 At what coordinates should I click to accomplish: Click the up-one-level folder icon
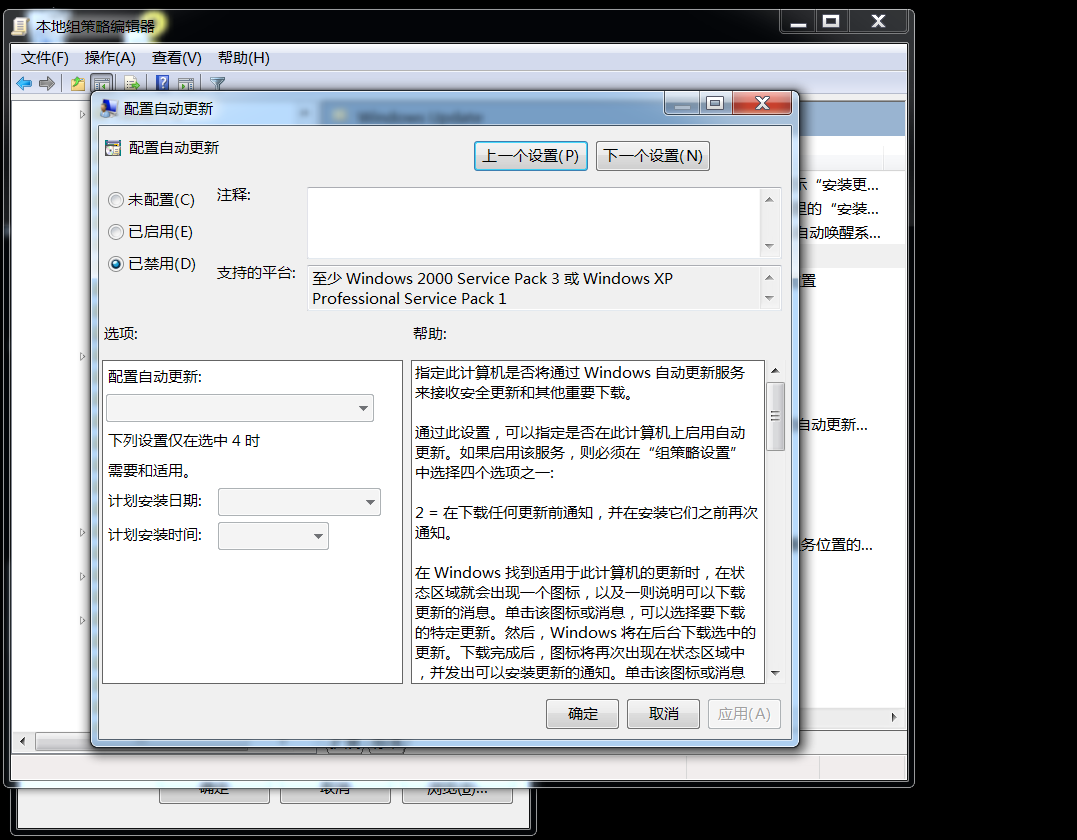pos(78,84)
